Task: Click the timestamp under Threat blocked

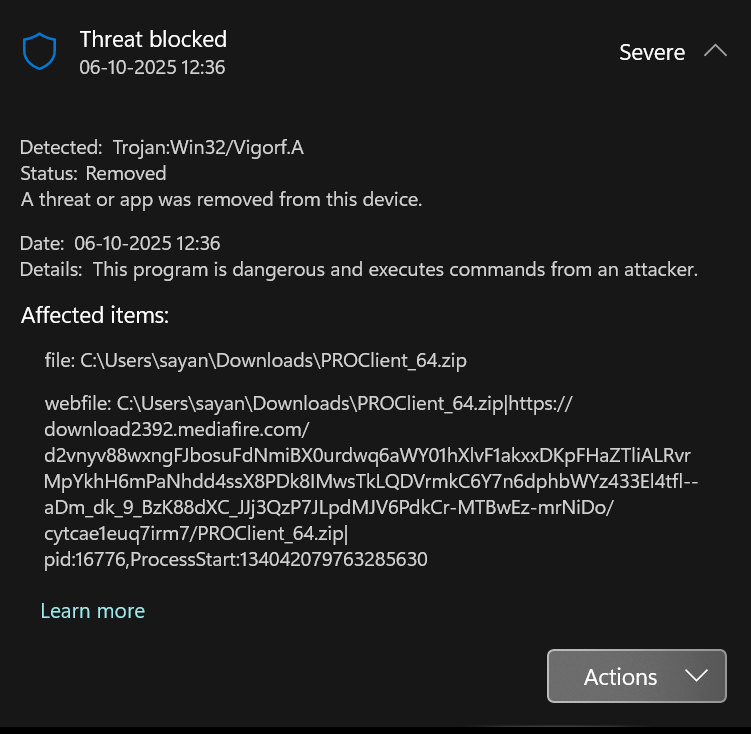Action: pyautogui.click(x=152, y=67)
